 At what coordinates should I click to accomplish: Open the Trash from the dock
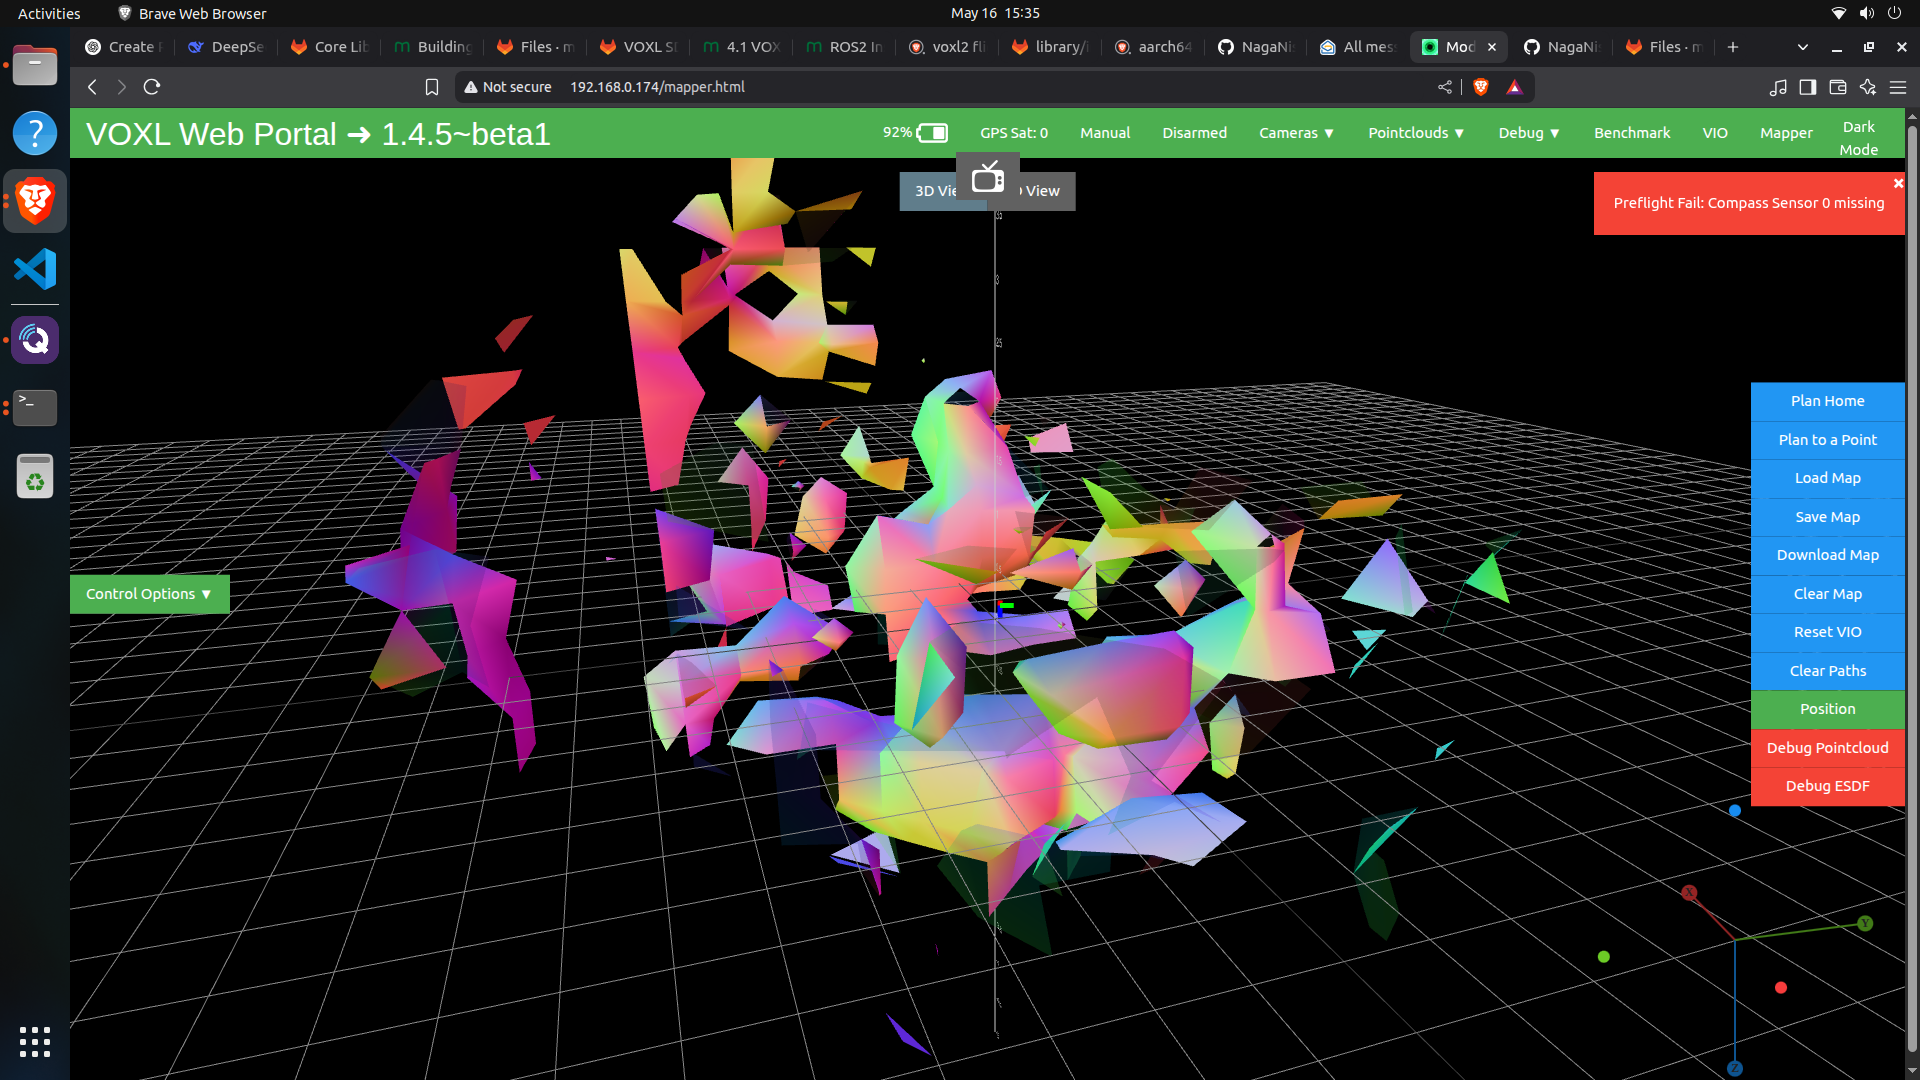click(35, 476)
